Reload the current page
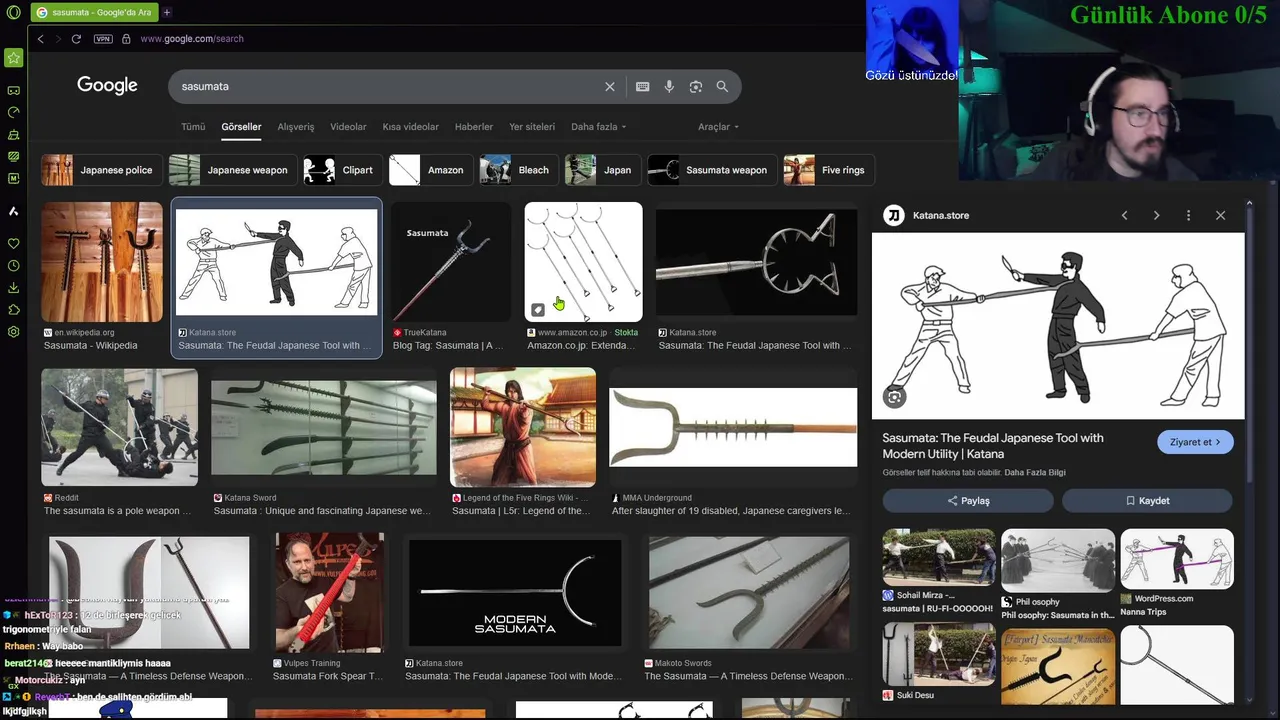 pos(76,39)
